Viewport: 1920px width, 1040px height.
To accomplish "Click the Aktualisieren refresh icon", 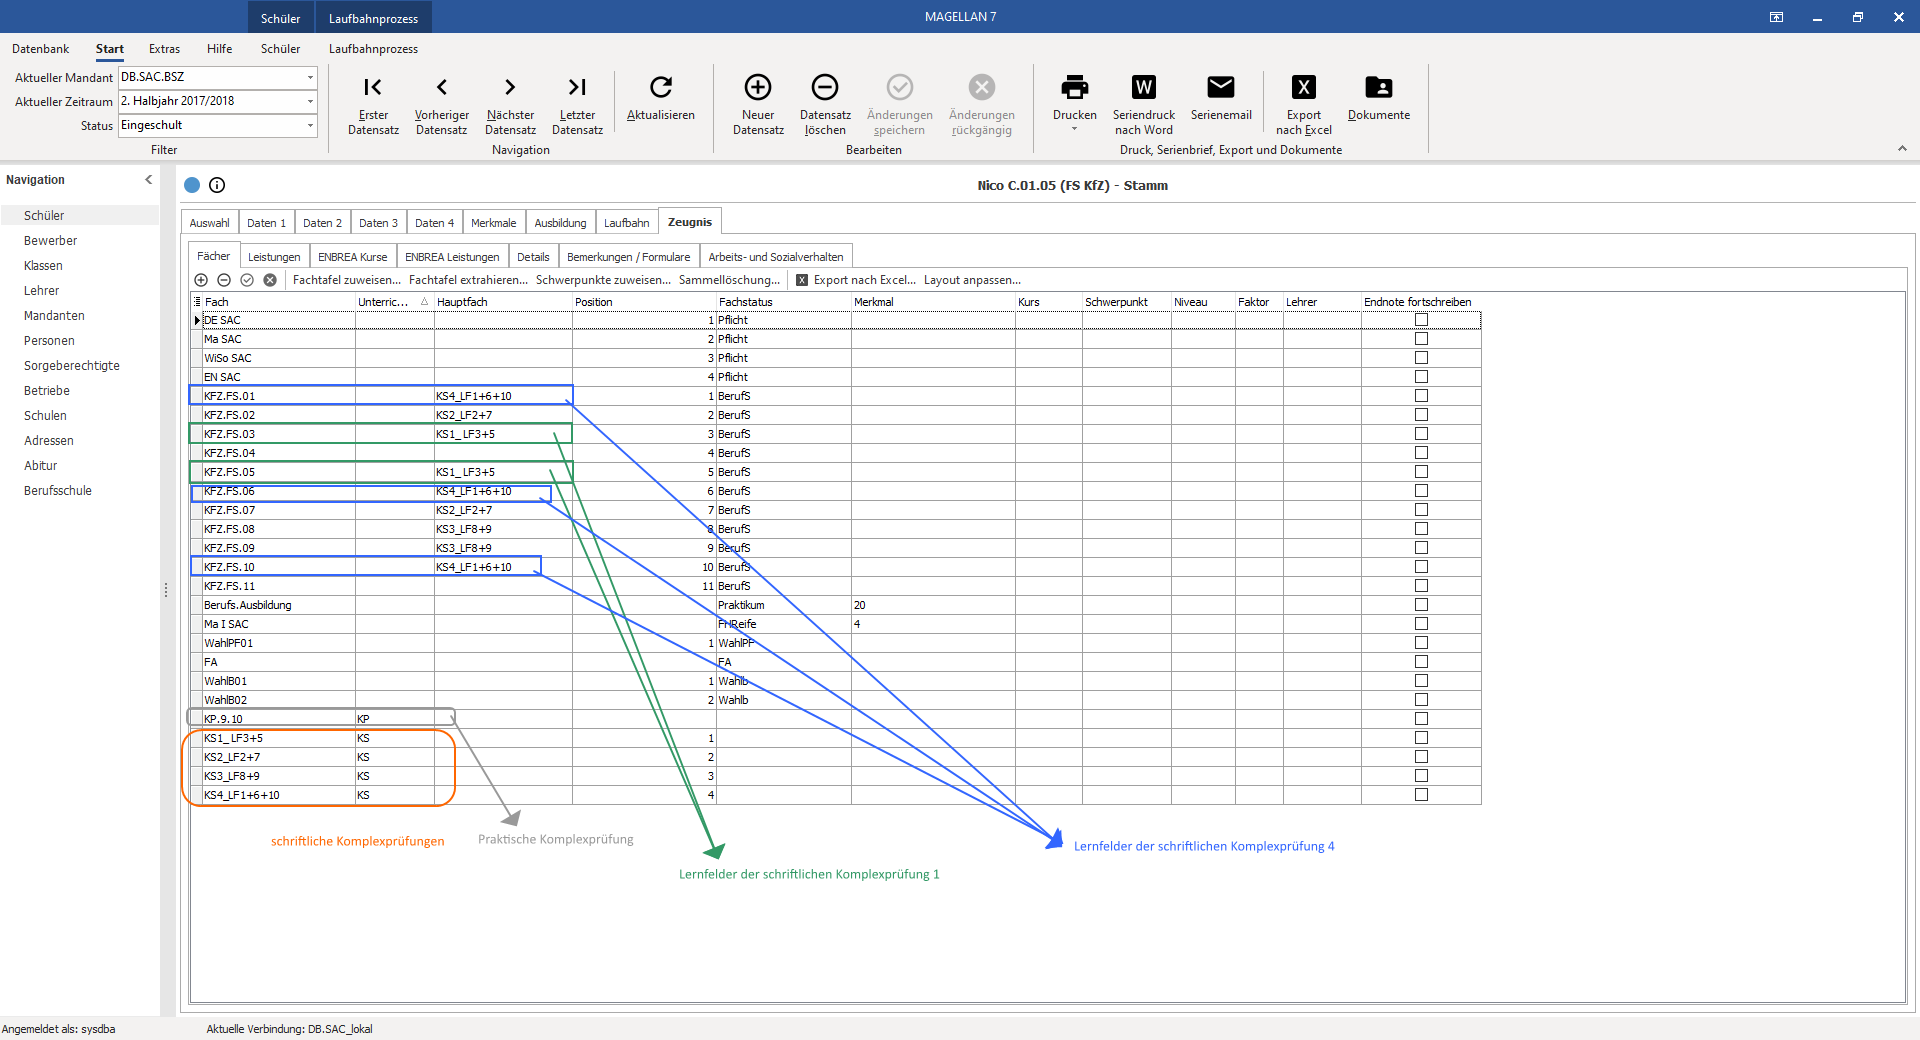I will pos(661,87).
